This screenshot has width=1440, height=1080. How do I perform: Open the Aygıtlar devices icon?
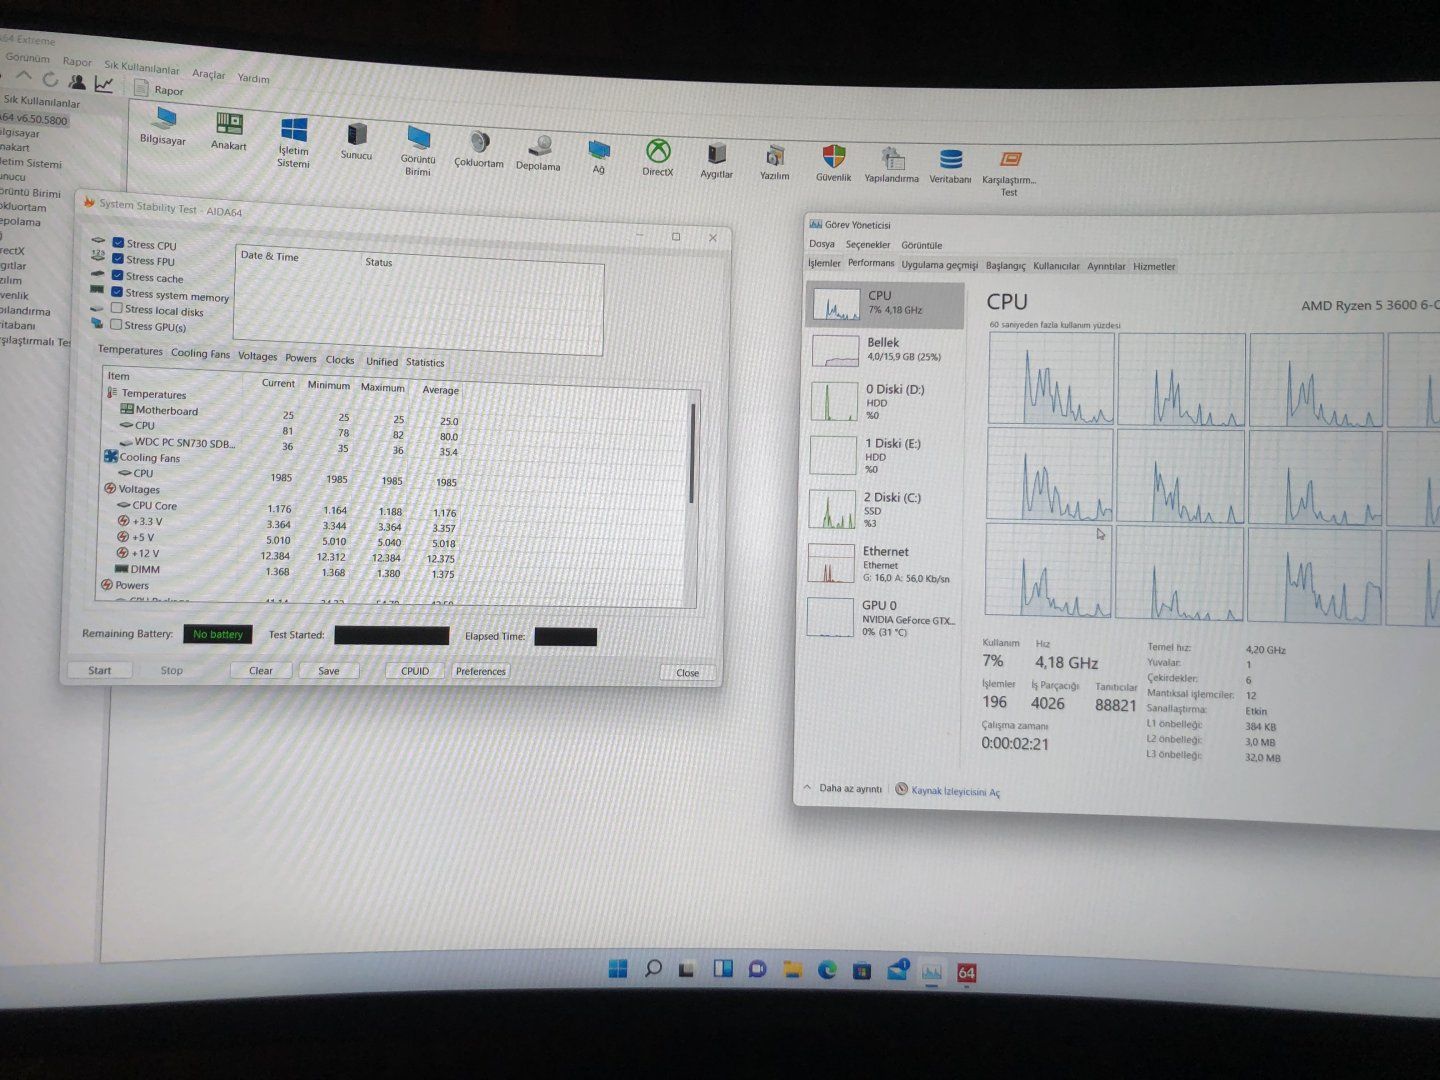click(716, 161)
